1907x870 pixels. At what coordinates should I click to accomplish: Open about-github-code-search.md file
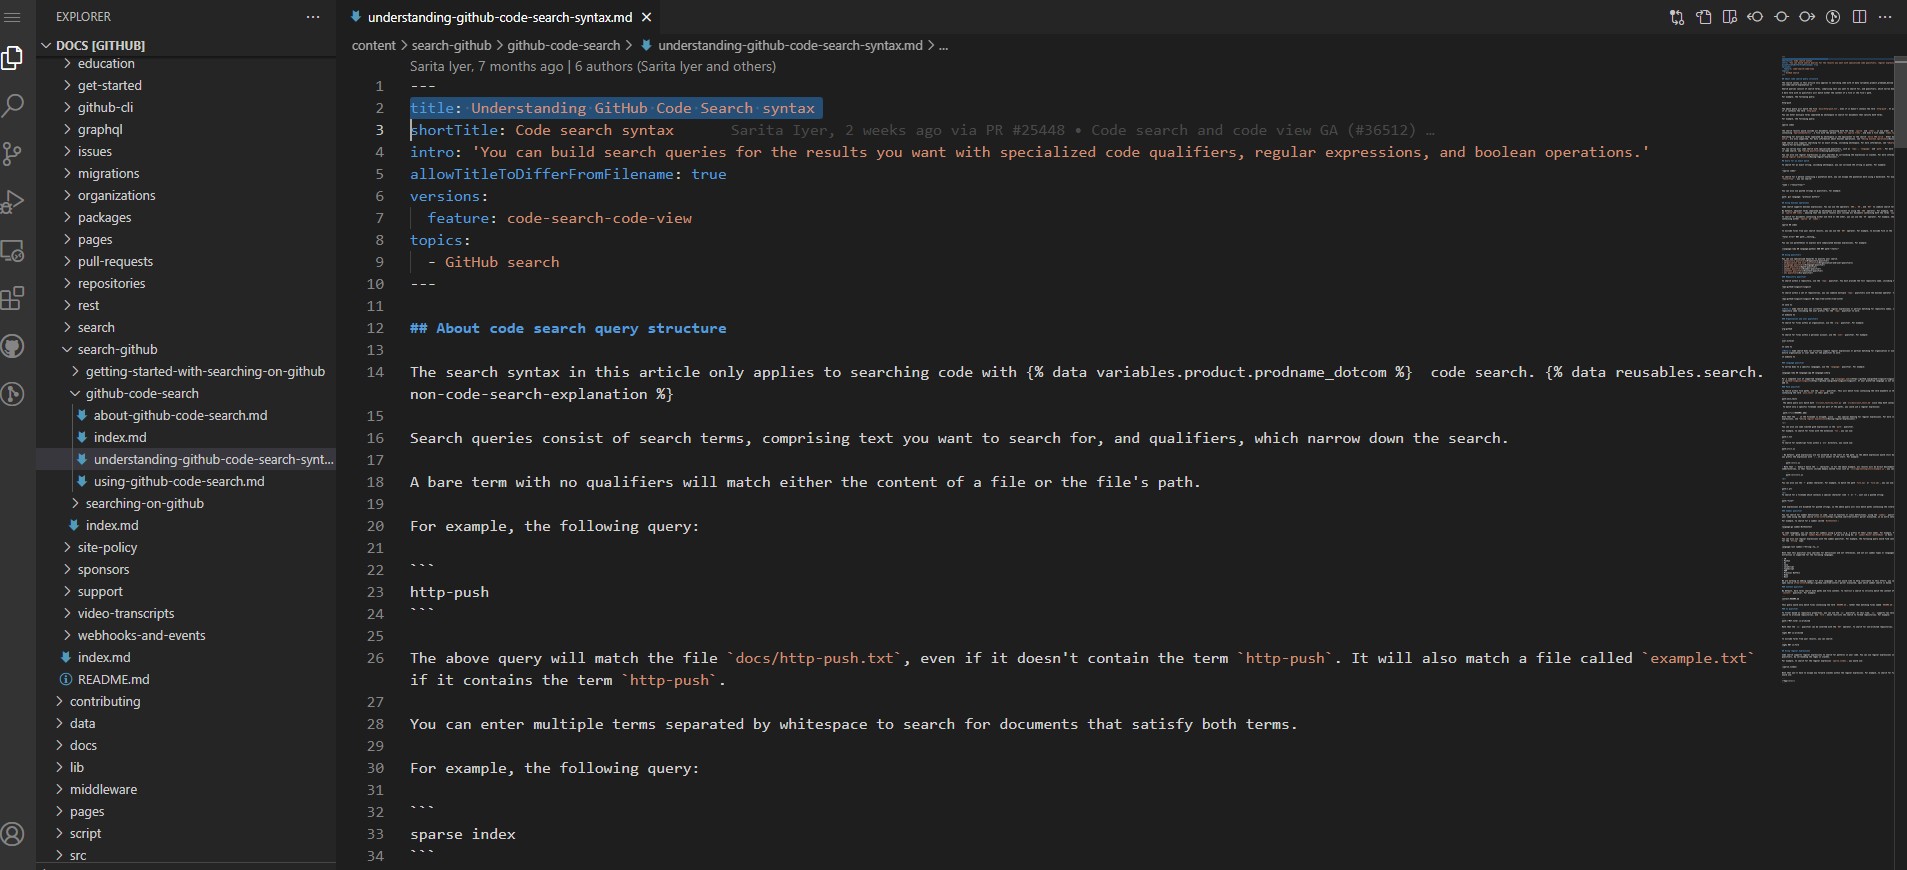180,415
